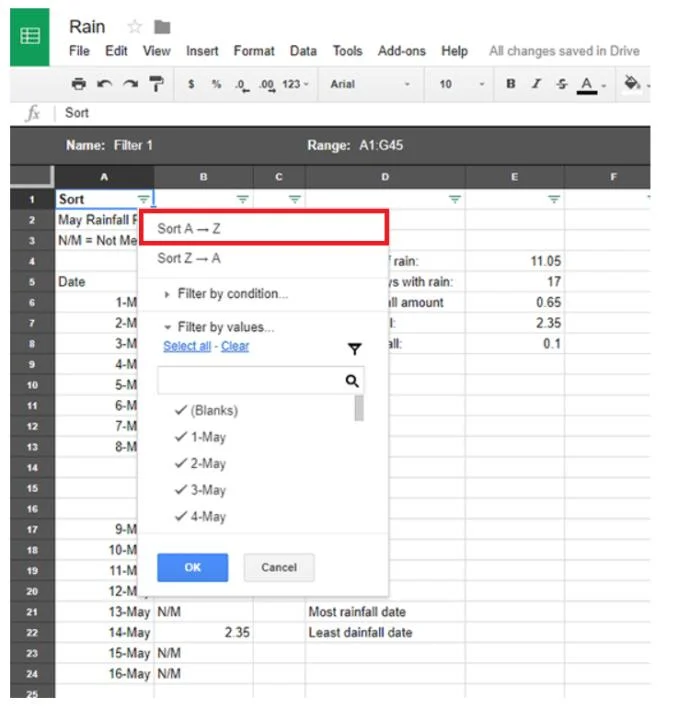Click the OK button

(192, 567)
